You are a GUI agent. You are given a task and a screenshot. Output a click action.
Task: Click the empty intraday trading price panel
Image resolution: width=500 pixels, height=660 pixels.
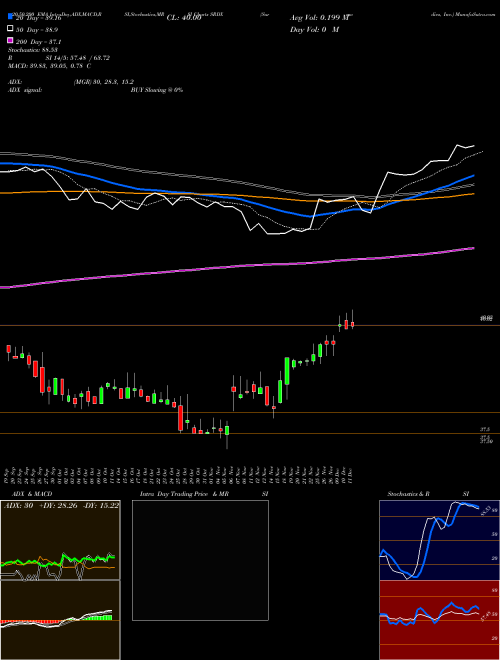point(200,560)
